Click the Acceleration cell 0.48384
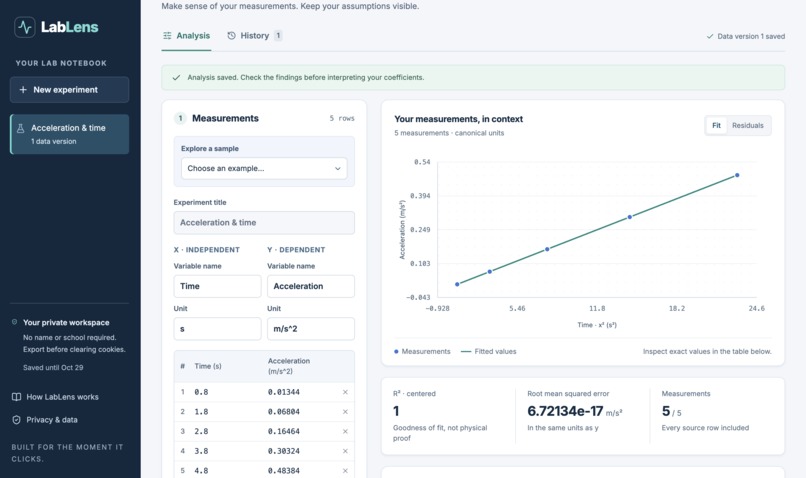This screenshot has height=478, width=806. click(x=284, y=470)
